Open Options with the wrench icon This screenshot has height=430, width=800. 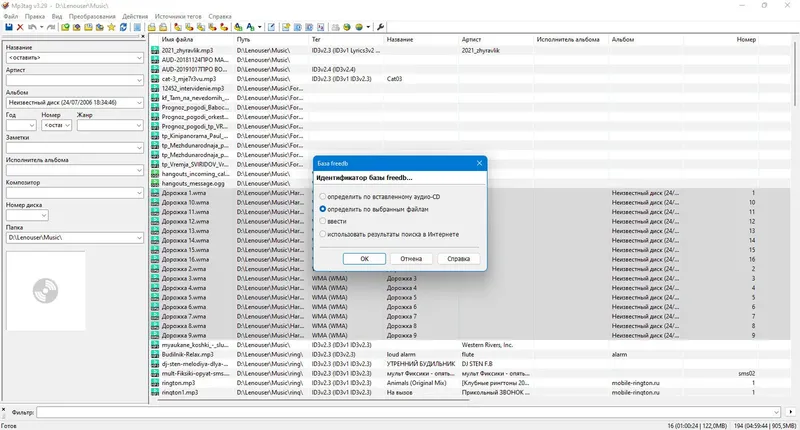(x=380, y=27)
